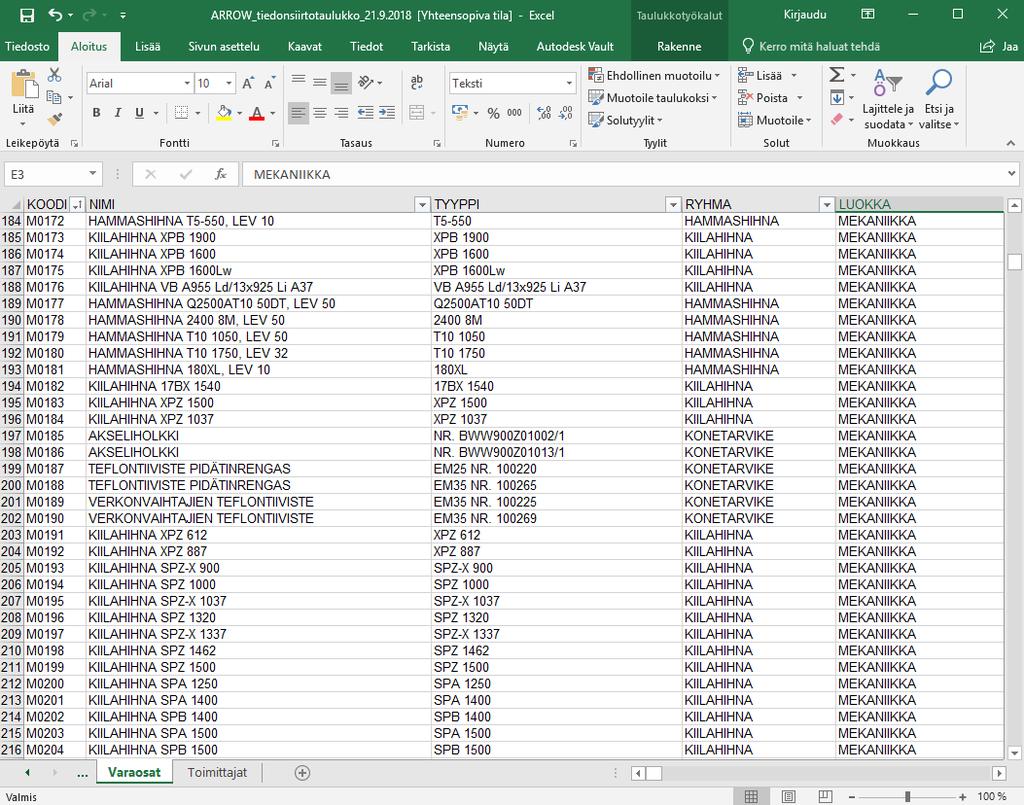This screenshot has width=1024, height=805.
Task: Open the font size dropdown
Action: [229, 84]
